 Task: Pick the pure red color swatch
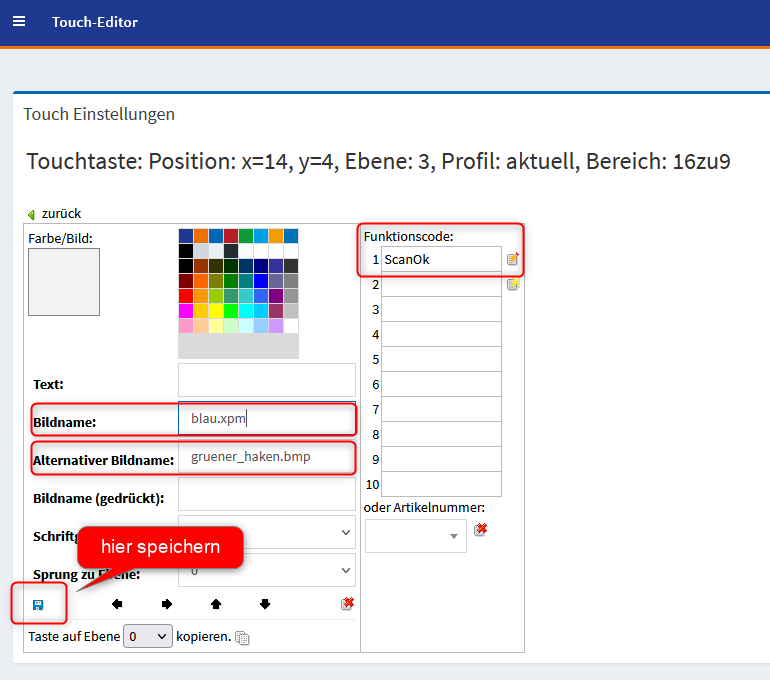click(186, 296)
